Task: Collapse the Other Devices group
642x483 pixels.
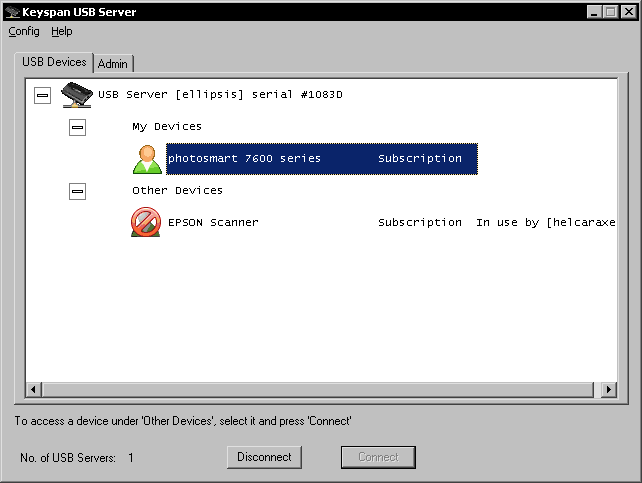Action: coord(77,191)
